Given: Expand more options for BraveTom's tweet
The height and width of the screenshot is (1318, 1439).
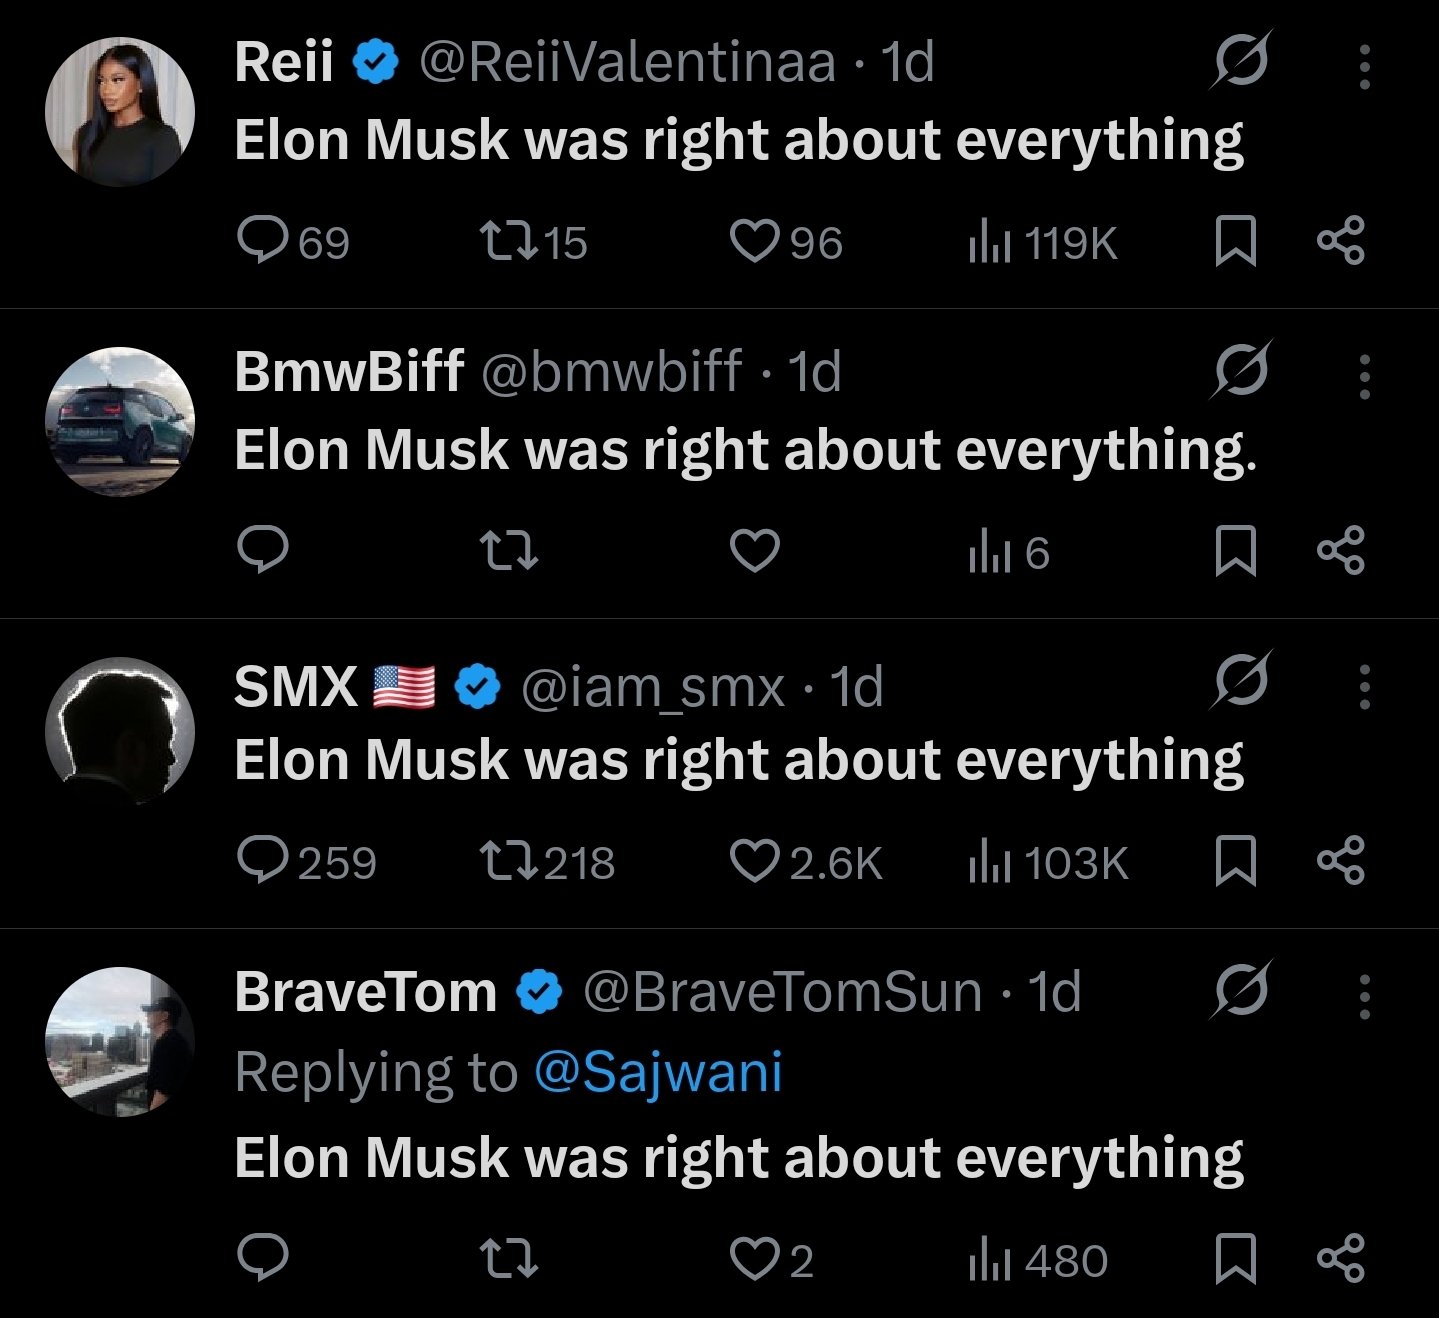Looking at the screenshot, I should pyautogui.click(x=1365, y=996).
